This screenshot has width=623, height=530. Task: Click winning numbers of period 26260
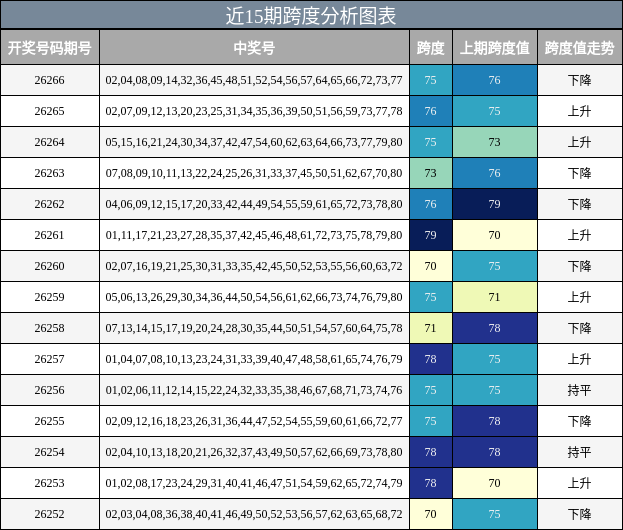tap(254, 266)
